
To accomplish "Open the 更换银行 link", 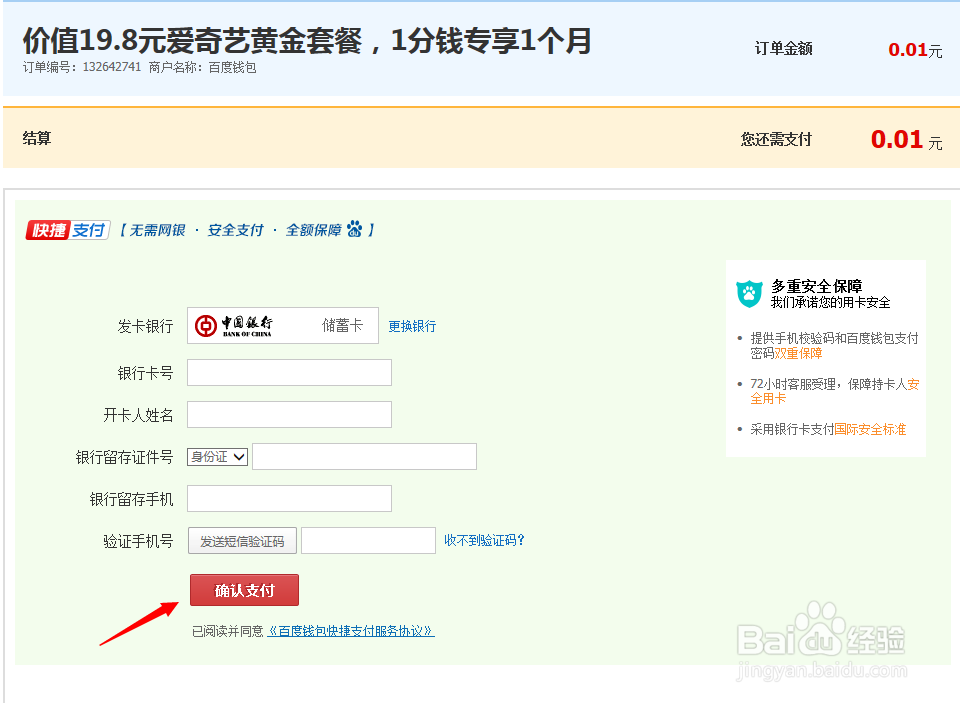I will point(412,326).
